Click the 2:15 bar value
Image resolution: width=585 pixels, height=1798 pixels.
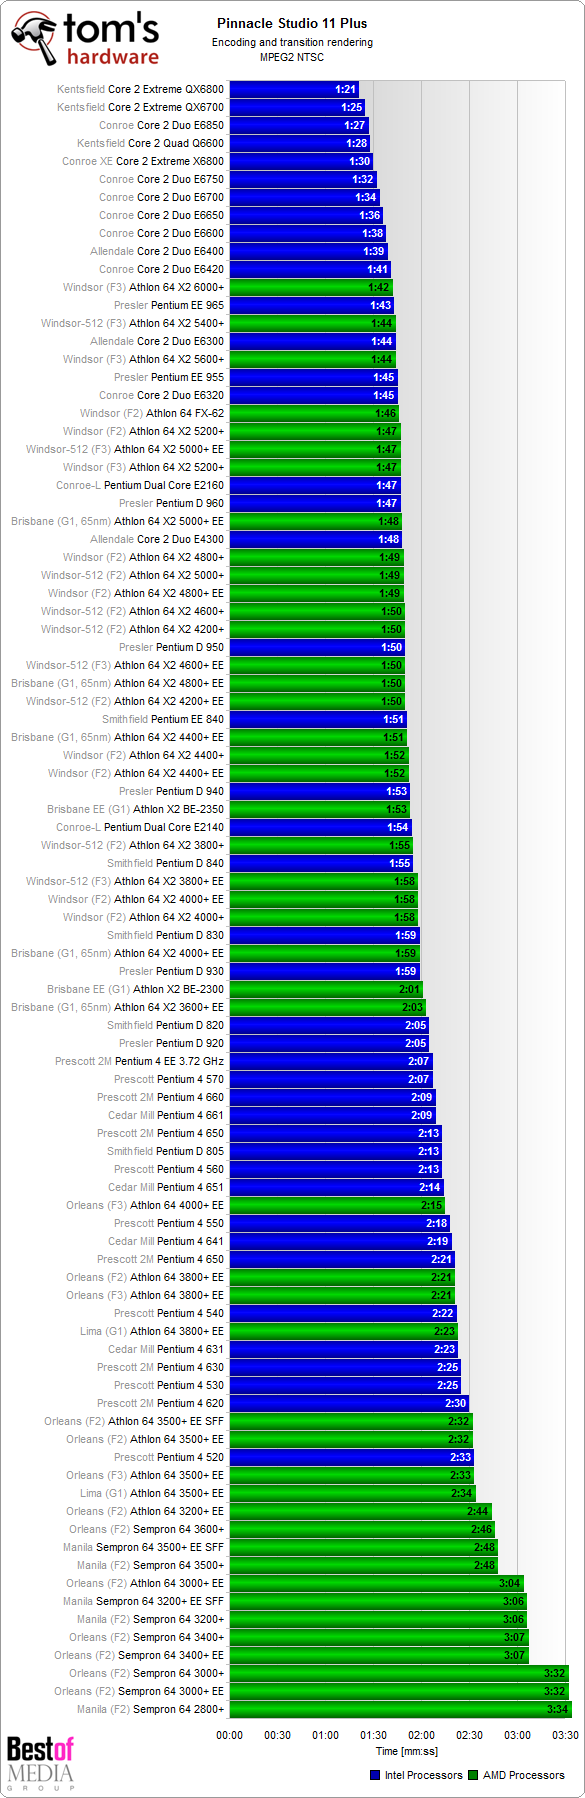coord(432,1205)
